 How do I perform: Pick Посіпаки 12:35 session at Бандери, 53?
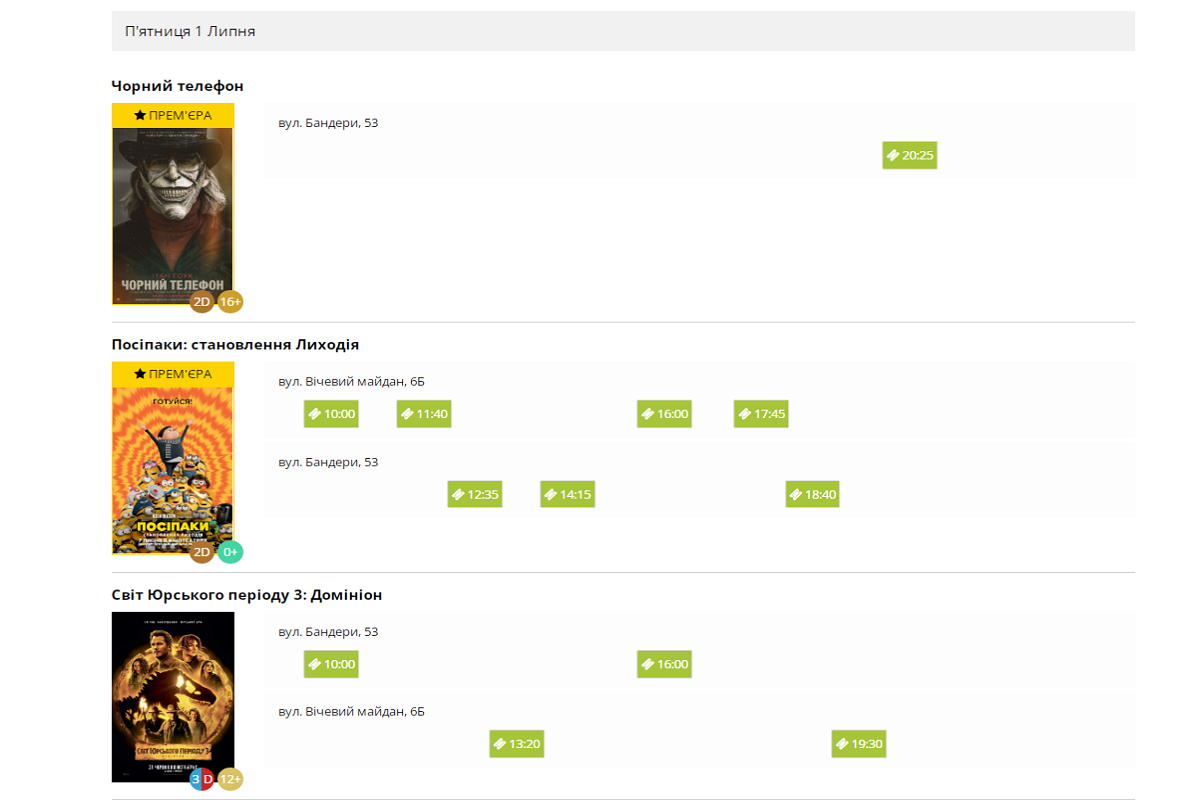click(x=475, y=494)
